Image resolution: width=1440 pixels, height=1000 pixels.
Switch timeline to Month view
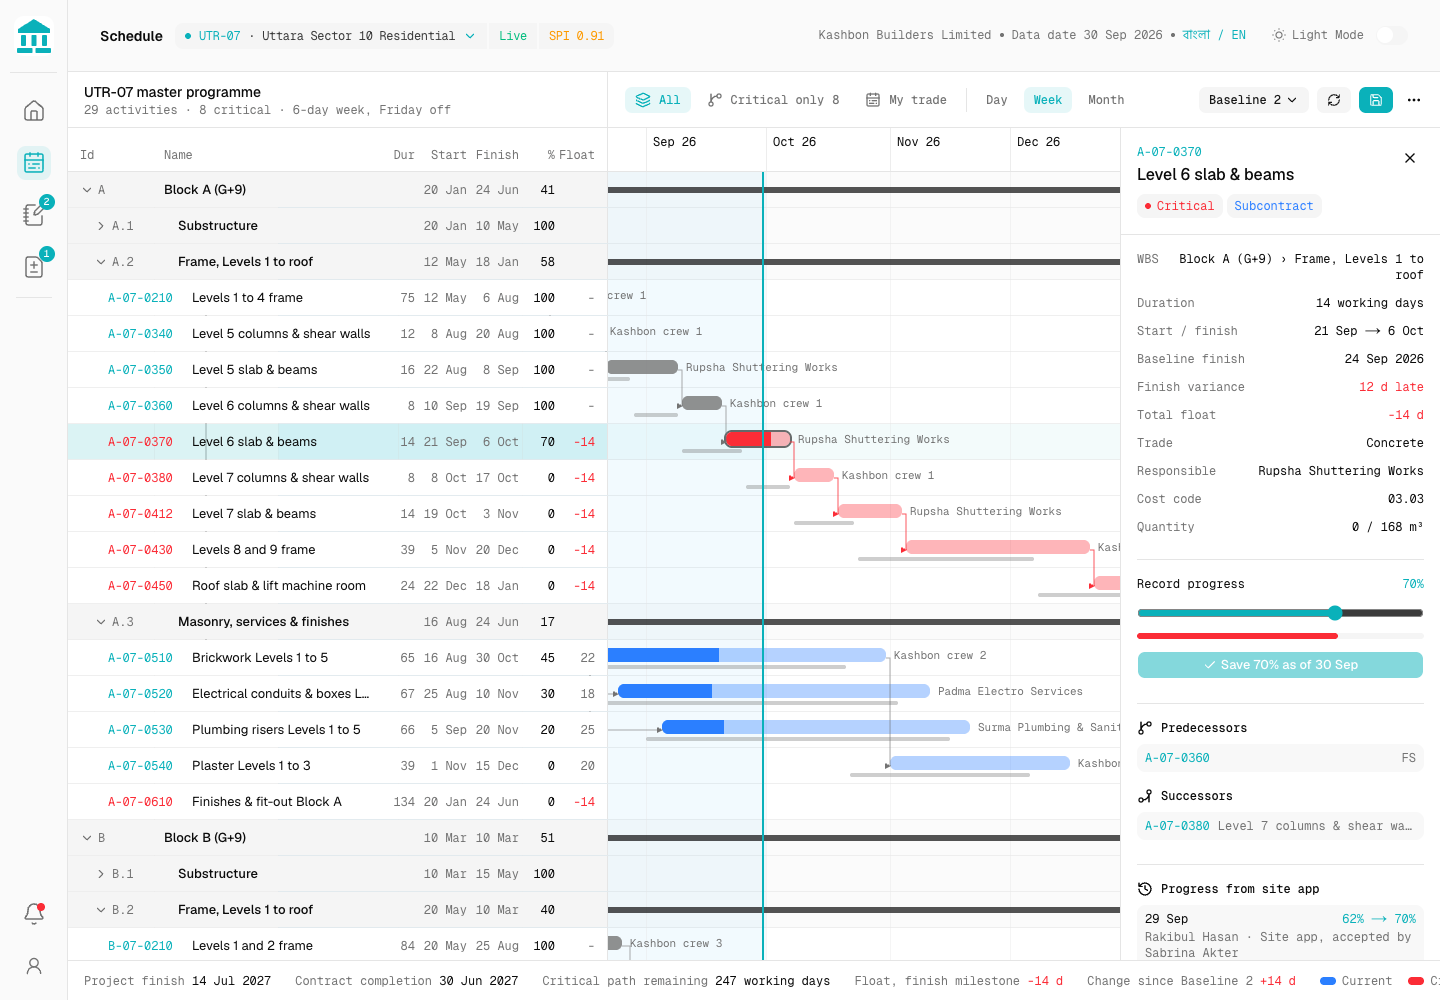(1106, 100)
